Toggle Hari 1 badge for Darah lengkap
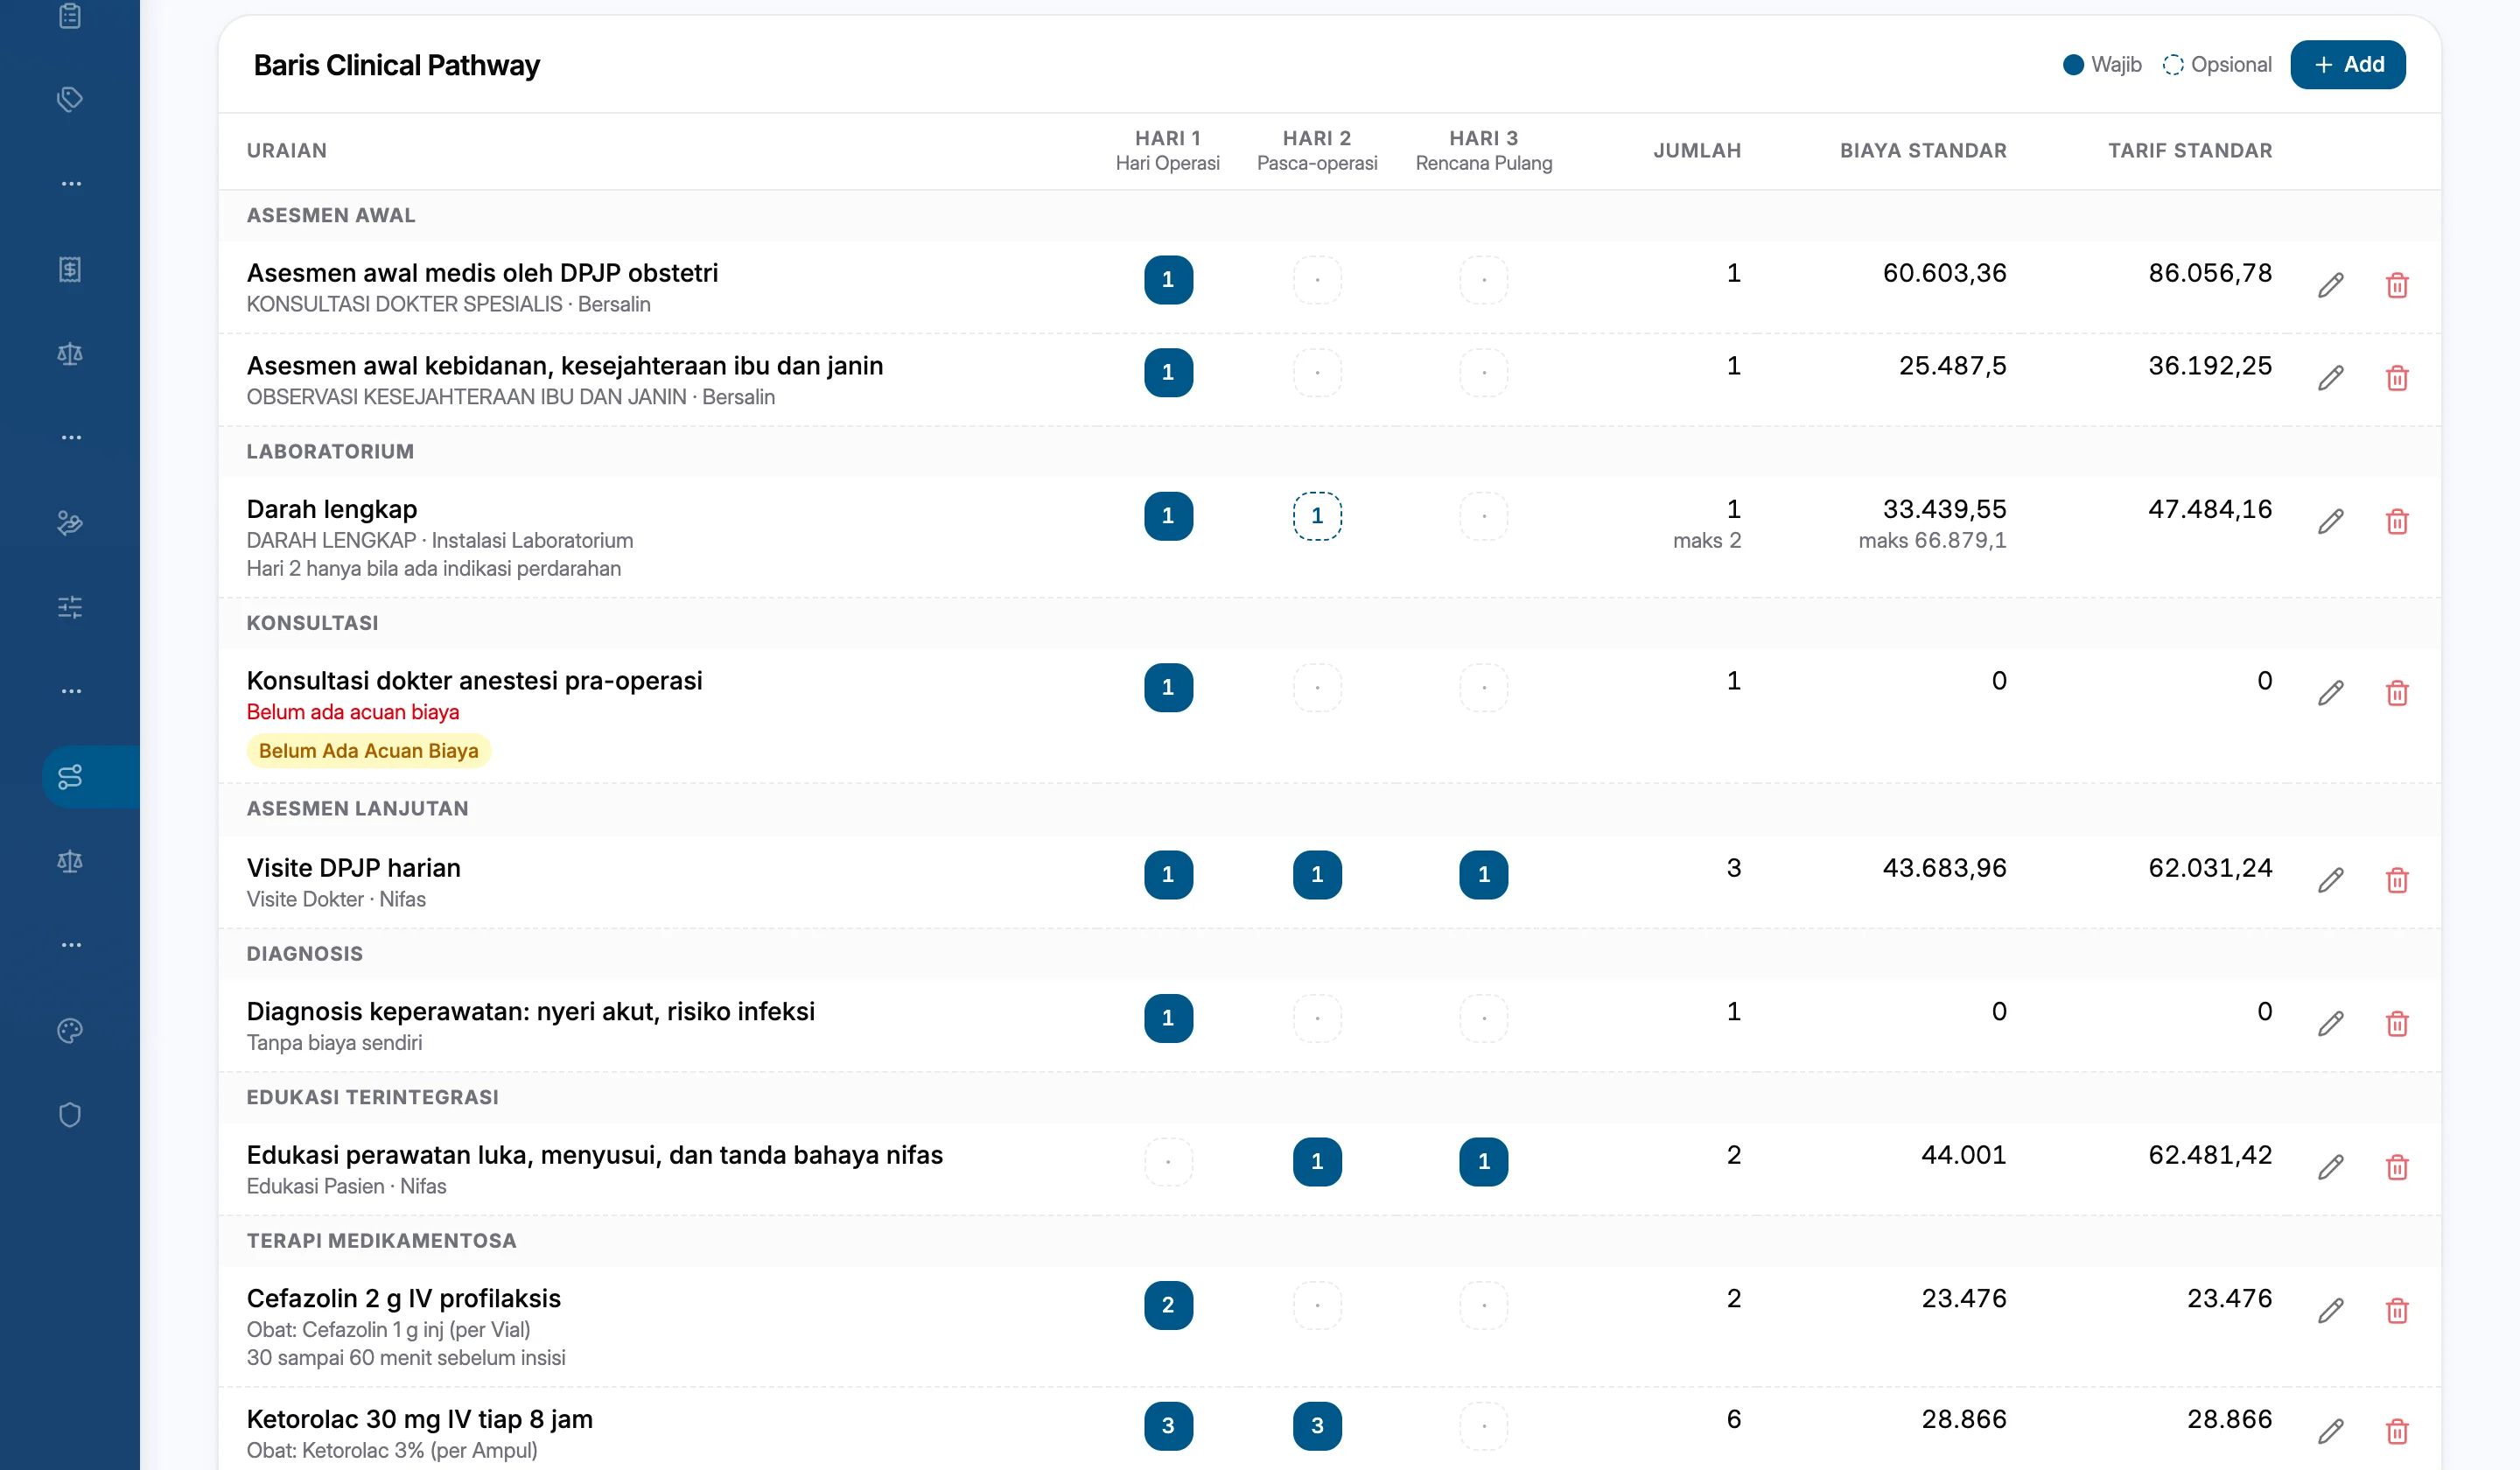This screenshot has height=1470, width=2520. pos(1168,516)
